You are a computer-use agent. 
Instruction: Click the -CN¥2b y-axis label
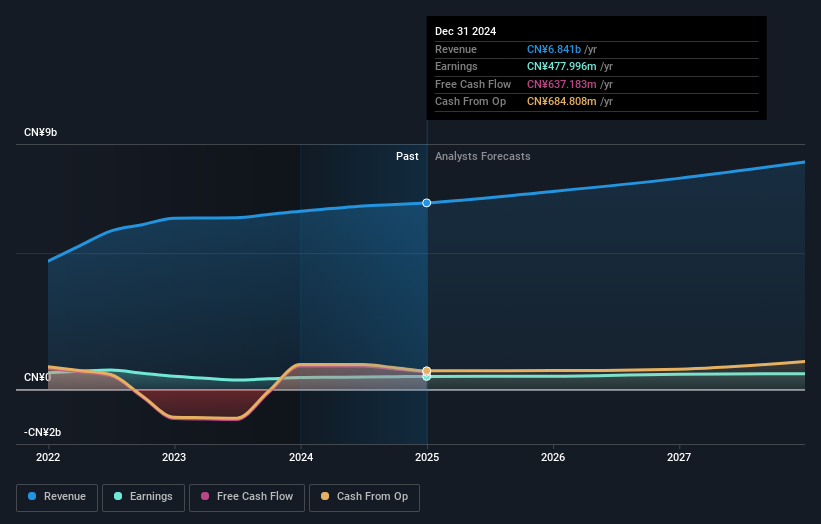pos(42,432)
